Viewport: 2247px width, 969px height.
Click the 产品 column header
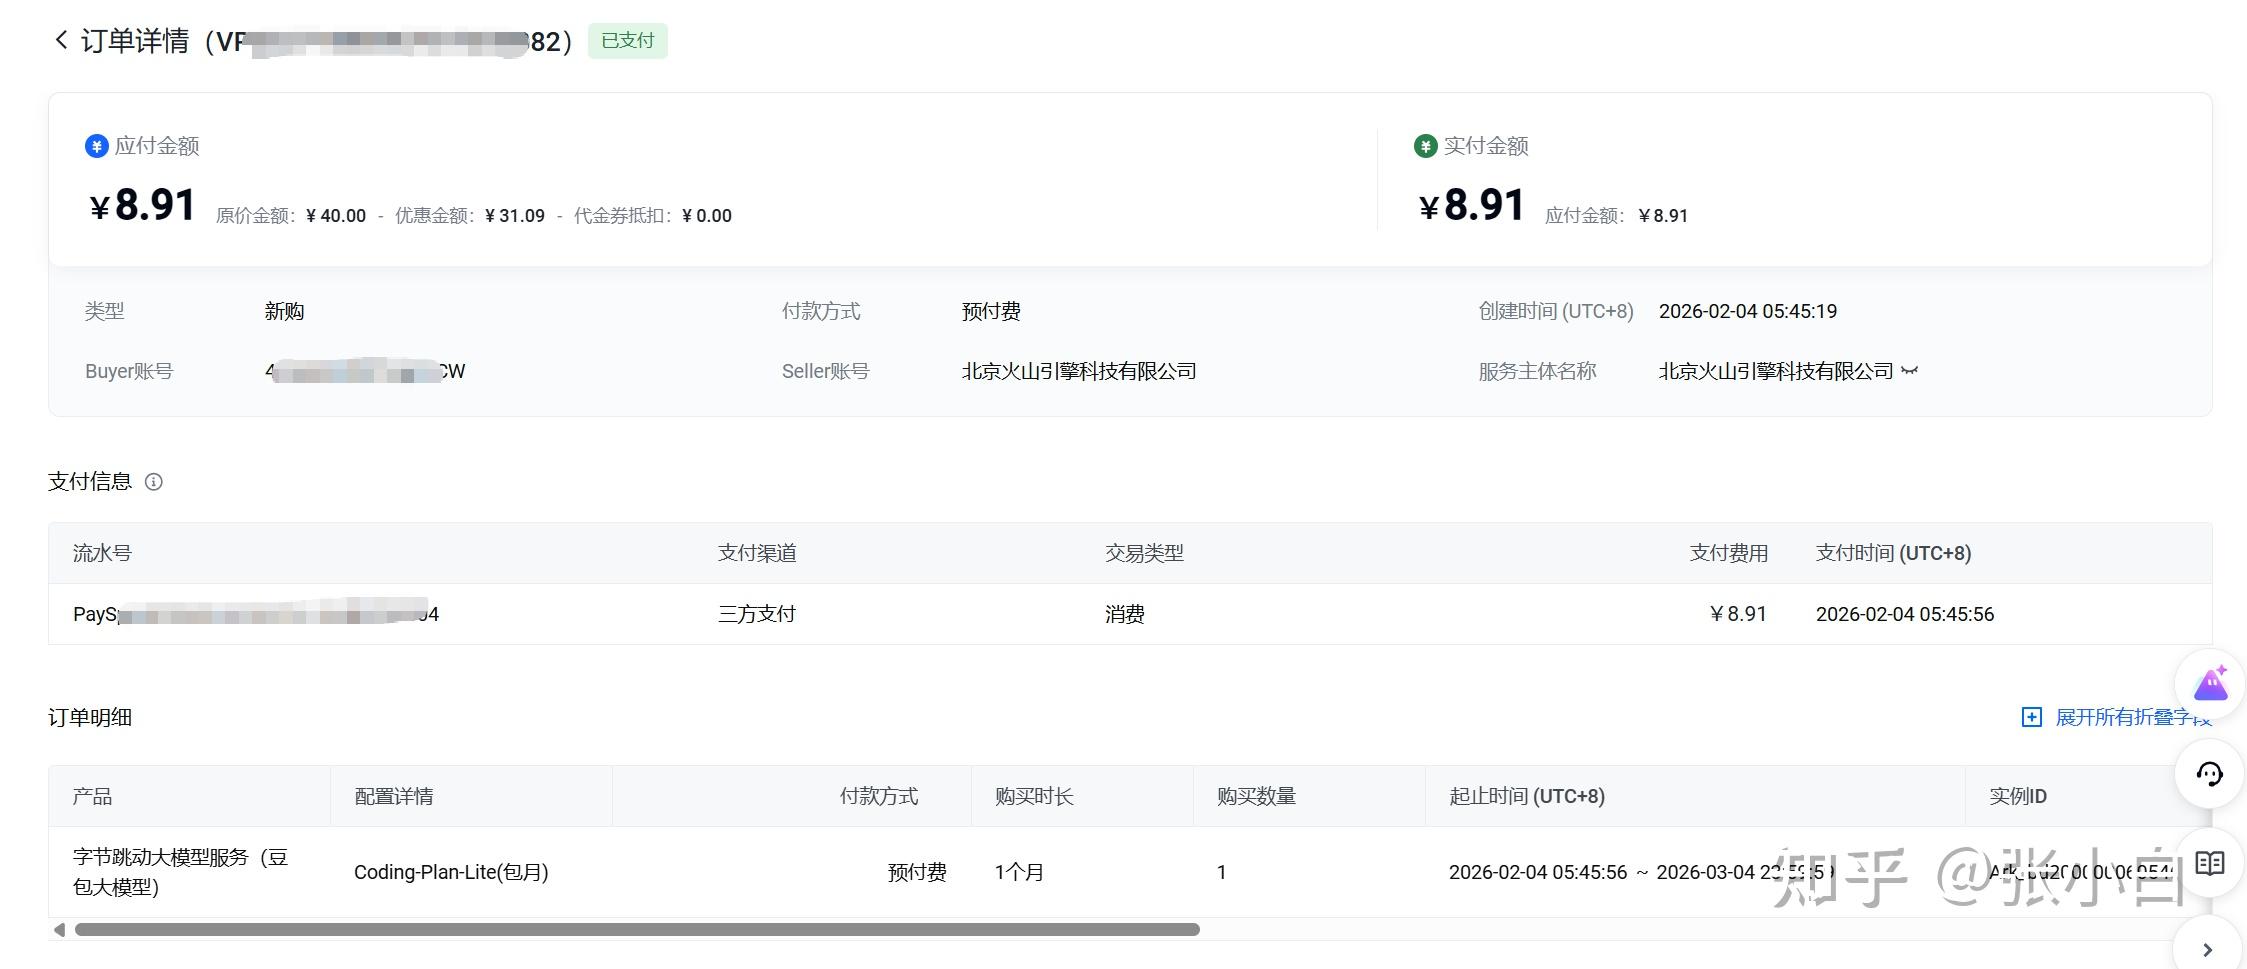tap(92, 796)
